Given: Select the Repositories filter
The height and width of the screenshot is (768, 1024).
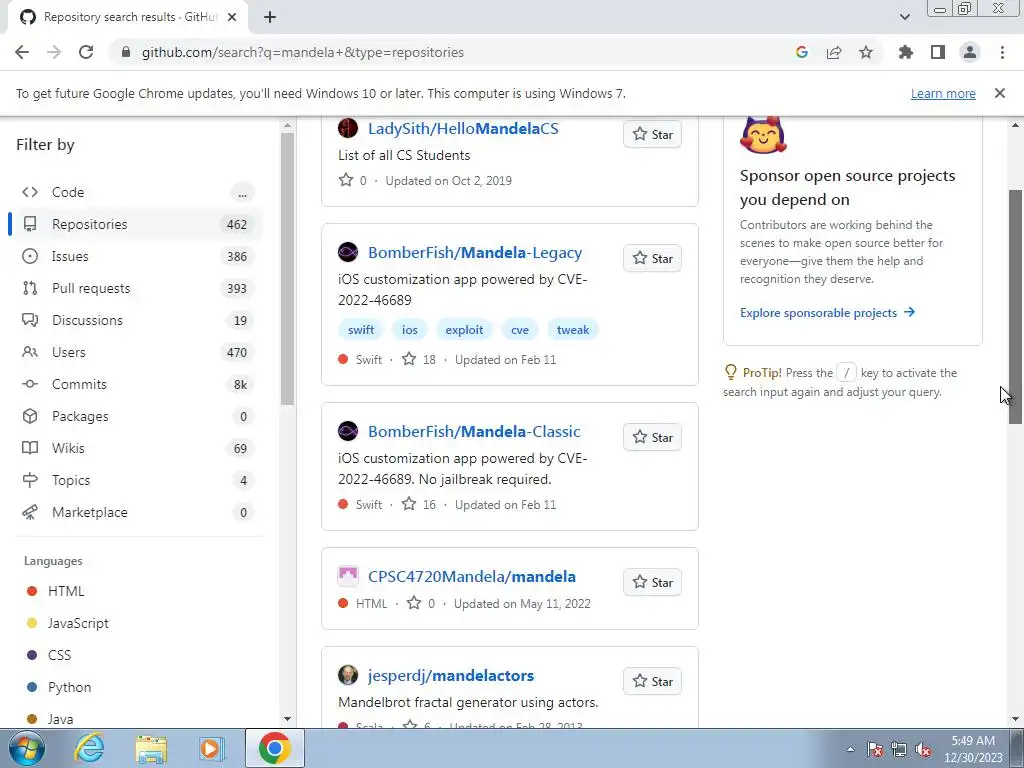Looking at the screenshot, I should 136,224.
